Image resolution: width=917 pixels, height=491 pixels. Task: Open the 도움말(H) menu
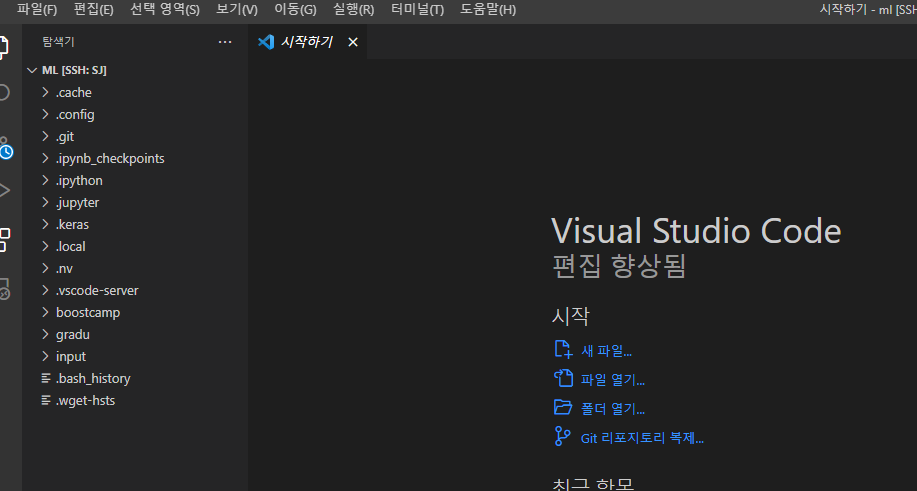pyautogui.click(x=488, y=9)
